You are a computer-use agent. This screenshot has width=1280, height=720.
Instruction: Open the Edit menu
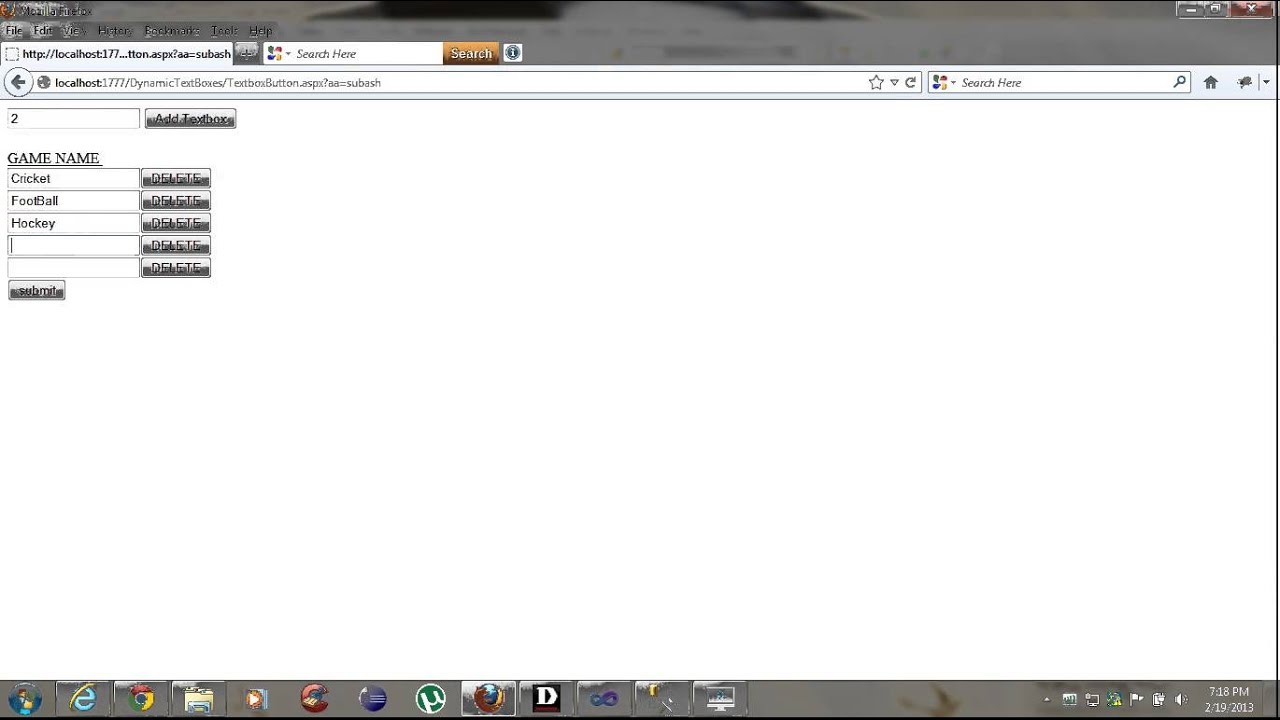tap(43, 31)
